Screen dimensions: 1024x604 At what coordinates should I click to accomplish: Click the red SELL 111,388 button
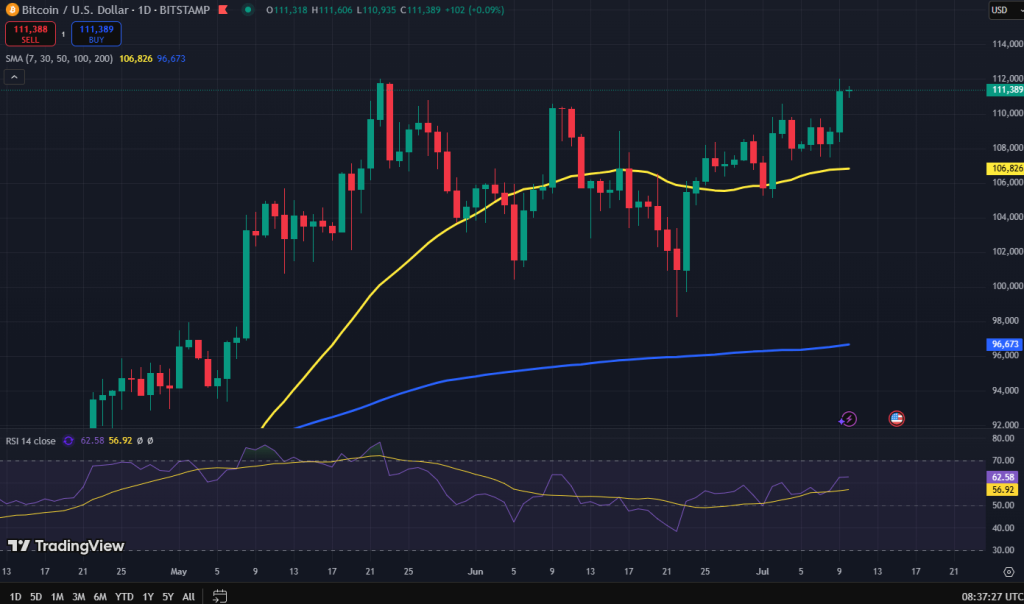pos(31,34)
